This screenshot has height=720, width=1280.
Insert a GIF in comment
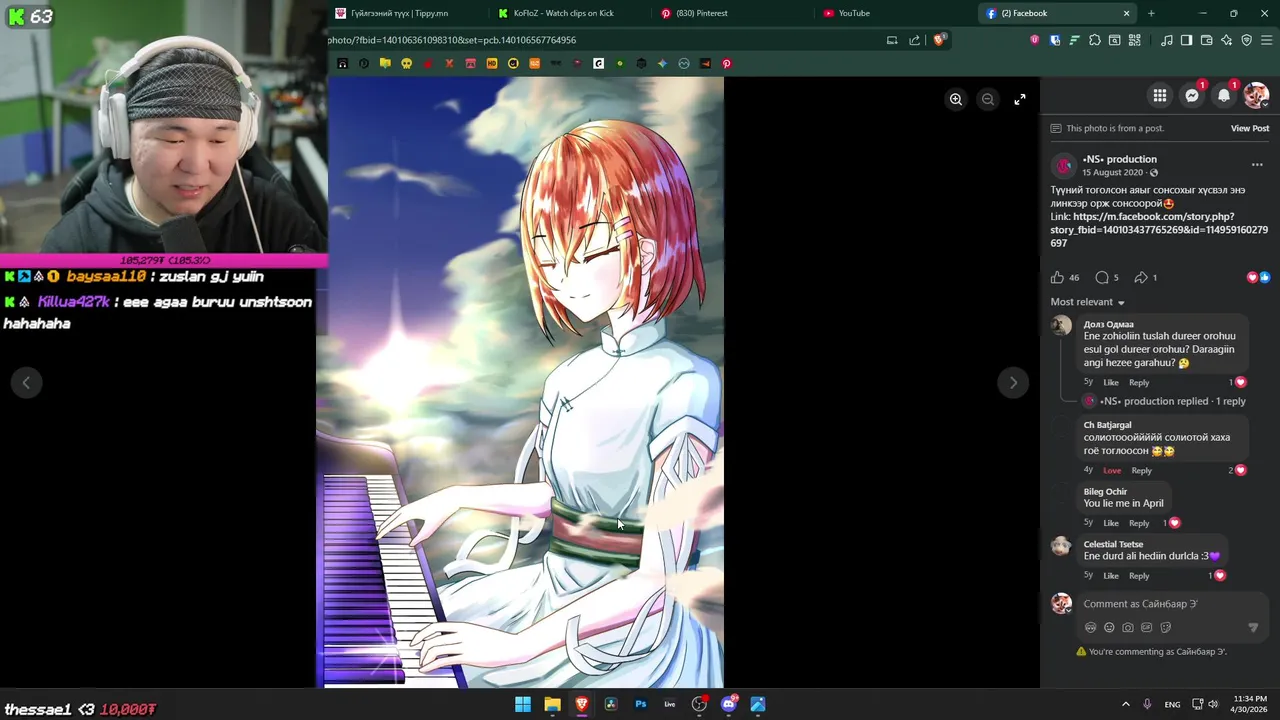pos(1147,628)
